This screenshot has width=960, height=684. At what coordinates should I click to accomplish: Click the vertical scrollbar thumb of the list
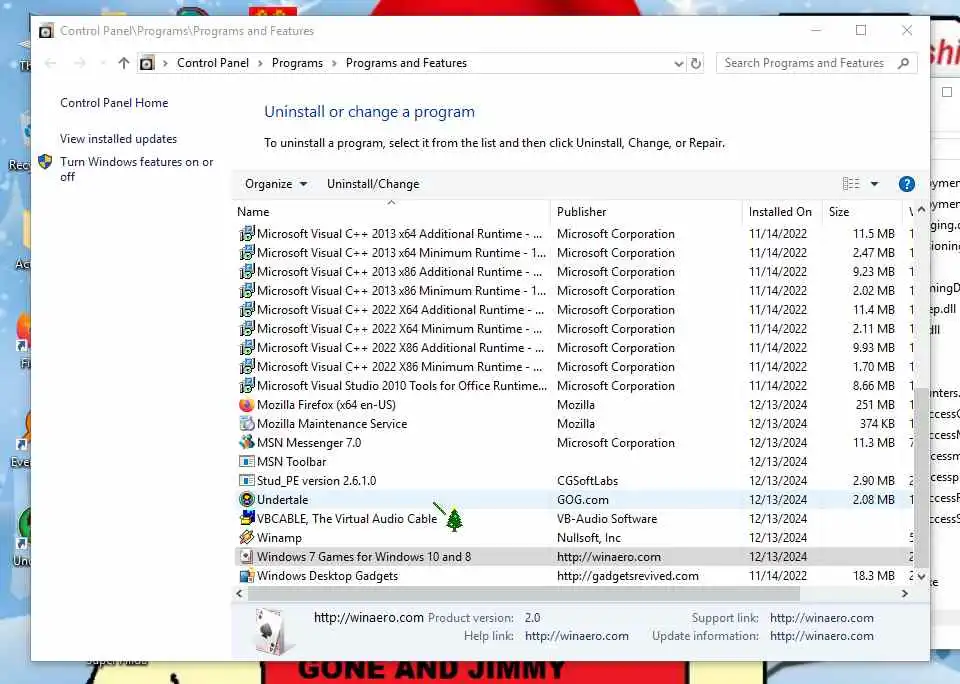[x=921, y=478]
